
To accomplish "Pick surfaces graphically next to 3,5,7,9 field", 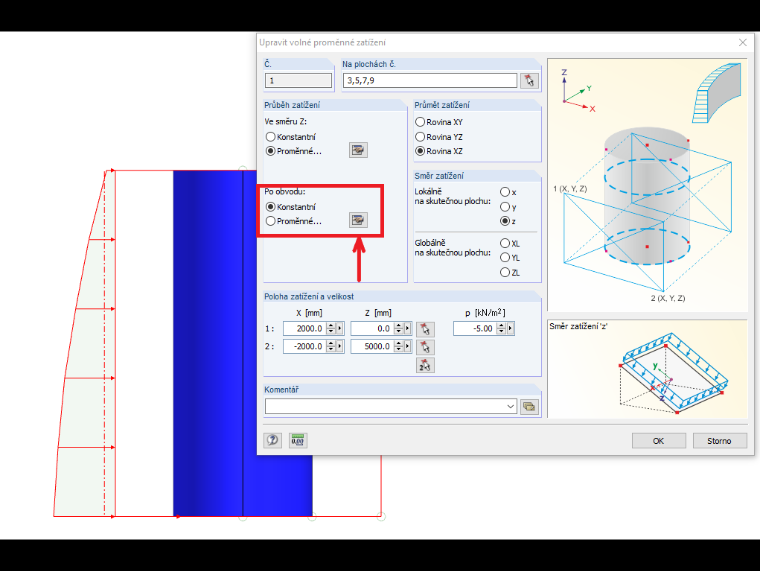I will click(x=529, y=80).
